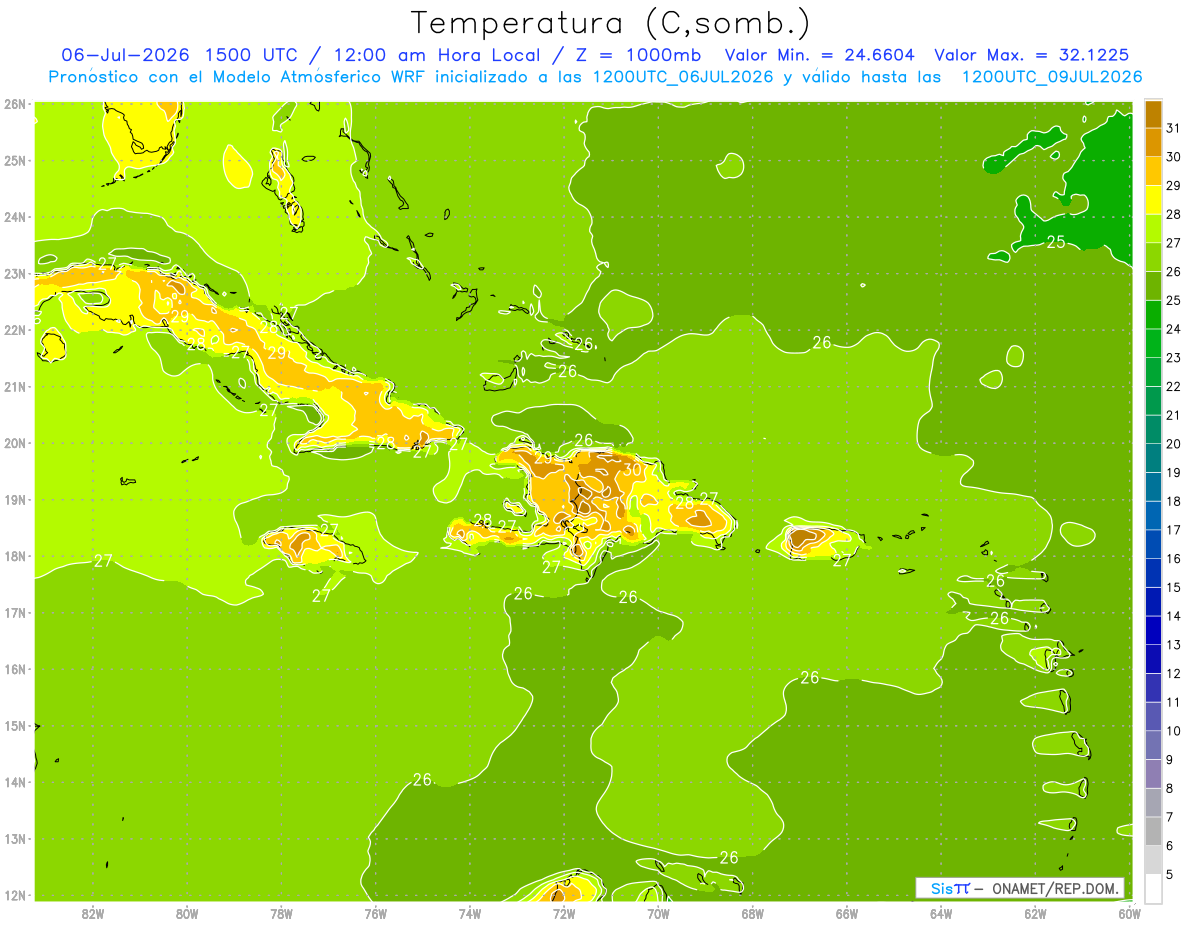The image size is (1200, 927).
Task: Click the 64W longitude axis label
Action: point(942,913)
